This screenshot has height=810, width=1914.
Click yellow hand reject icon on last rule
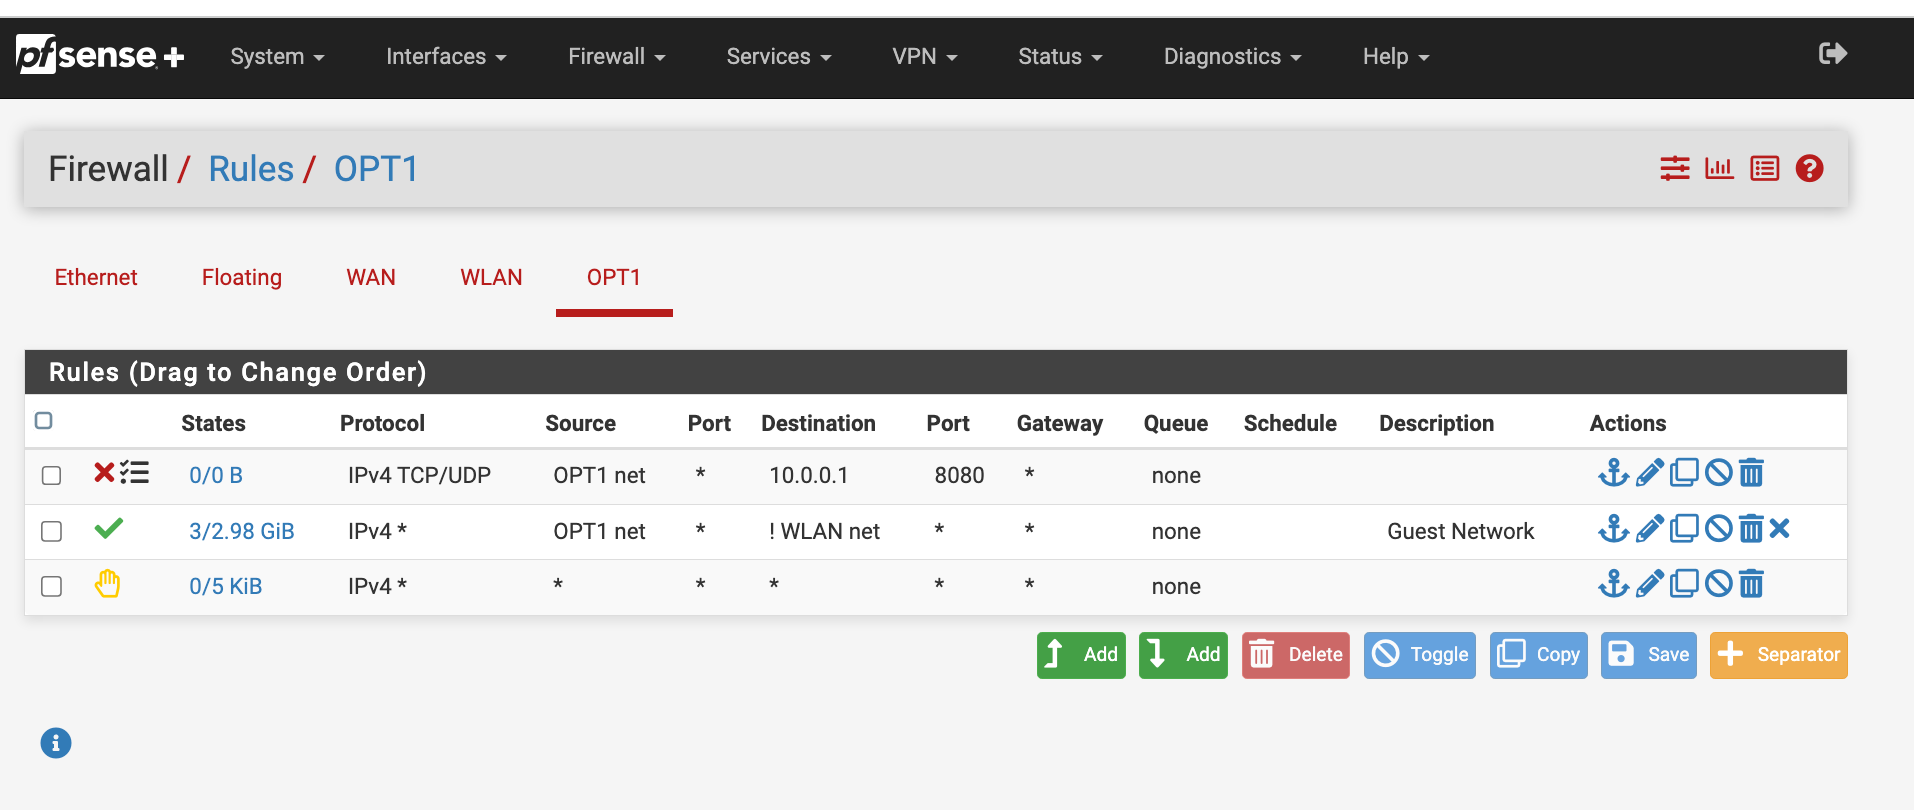(107, 583)
